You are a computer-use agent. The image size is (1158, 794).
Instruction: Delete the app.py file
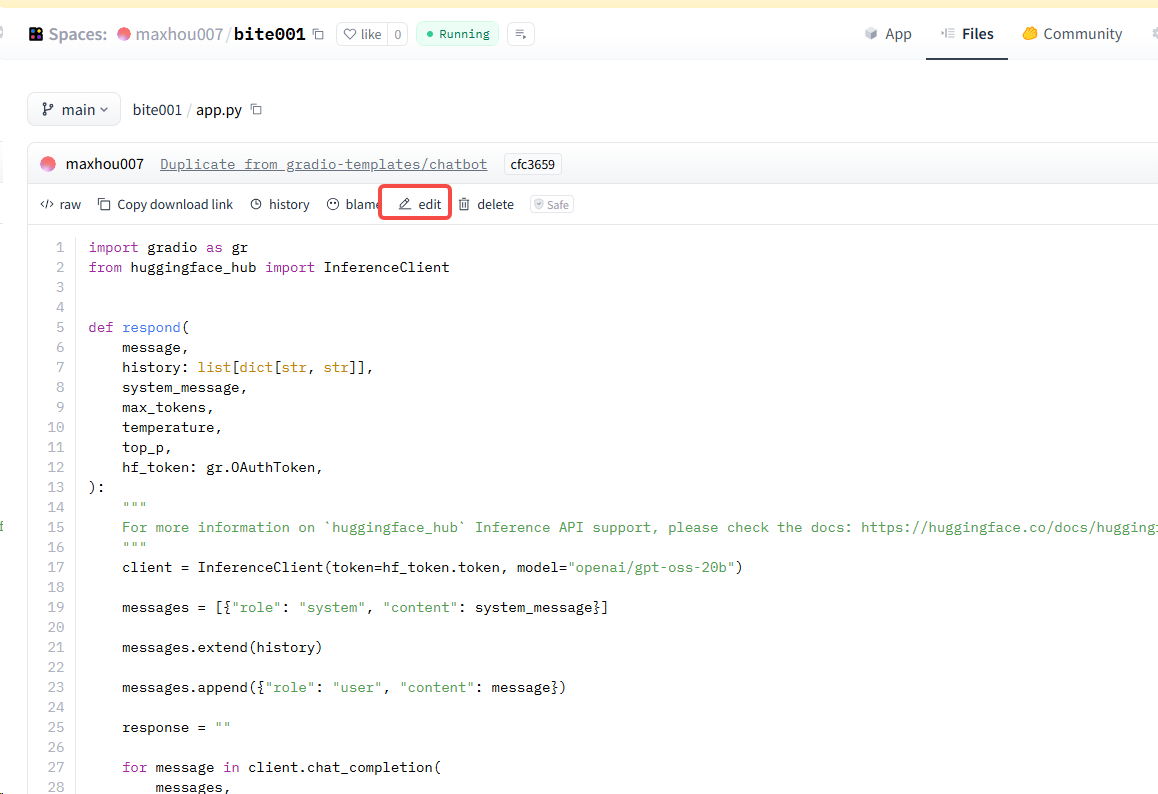486,205
